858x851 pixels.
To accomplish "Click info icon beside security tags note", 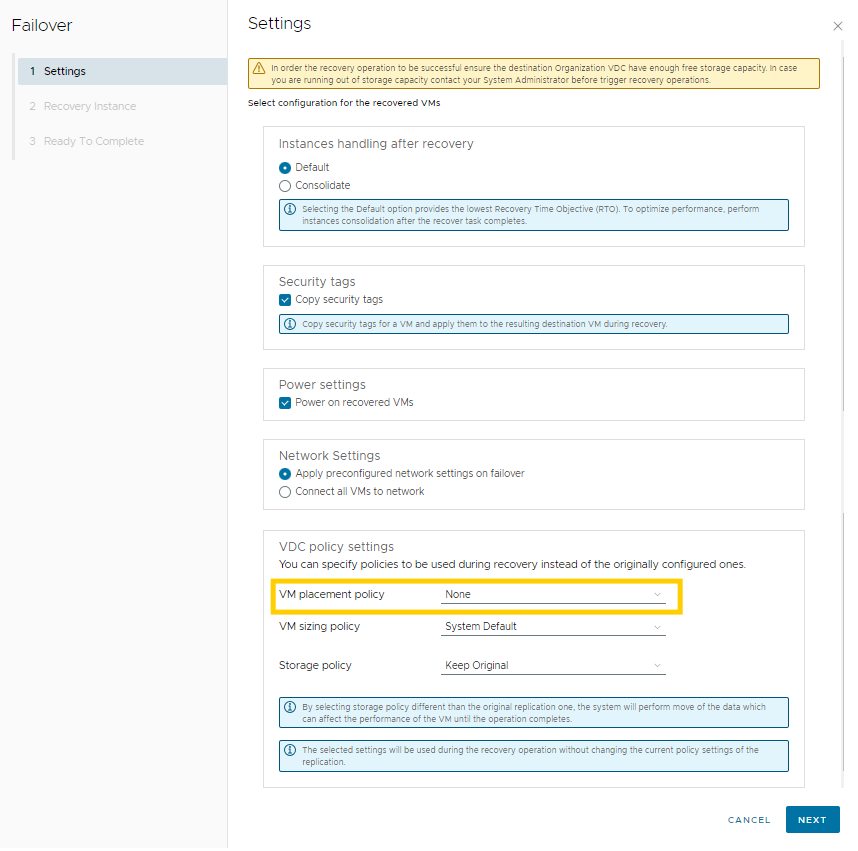I will (x=290, y=324).
